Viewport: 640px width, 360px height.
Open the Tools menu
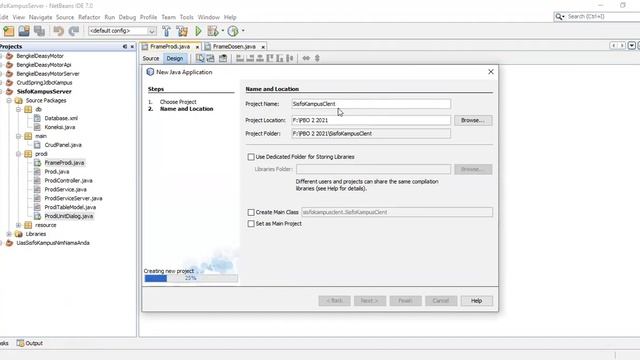click(187, 17)
